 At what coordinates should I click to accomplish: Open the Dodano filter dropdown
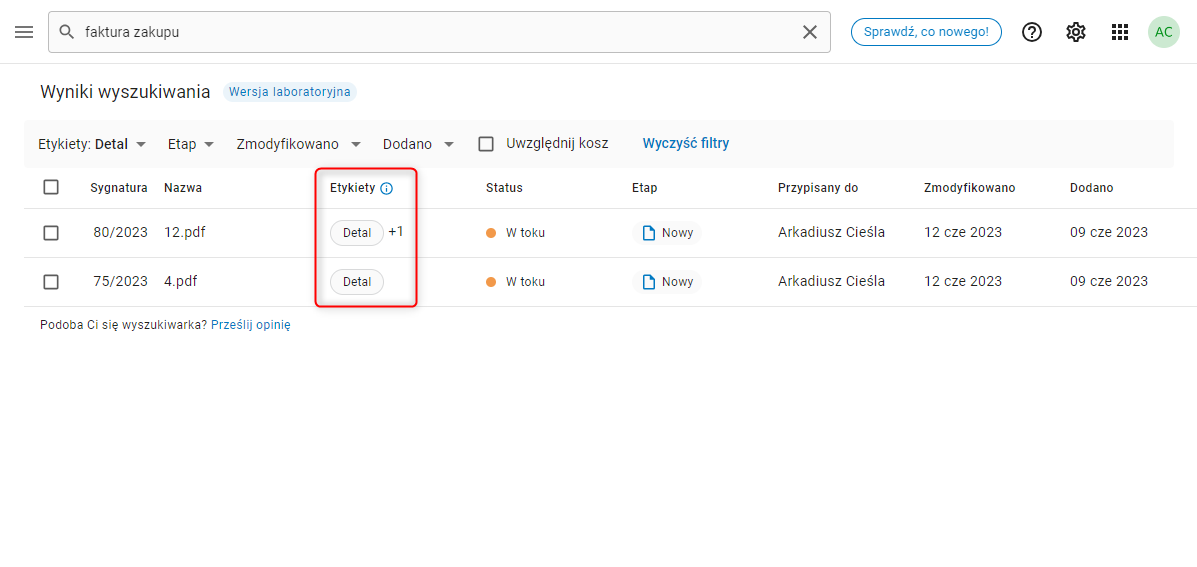coord(418,144)
